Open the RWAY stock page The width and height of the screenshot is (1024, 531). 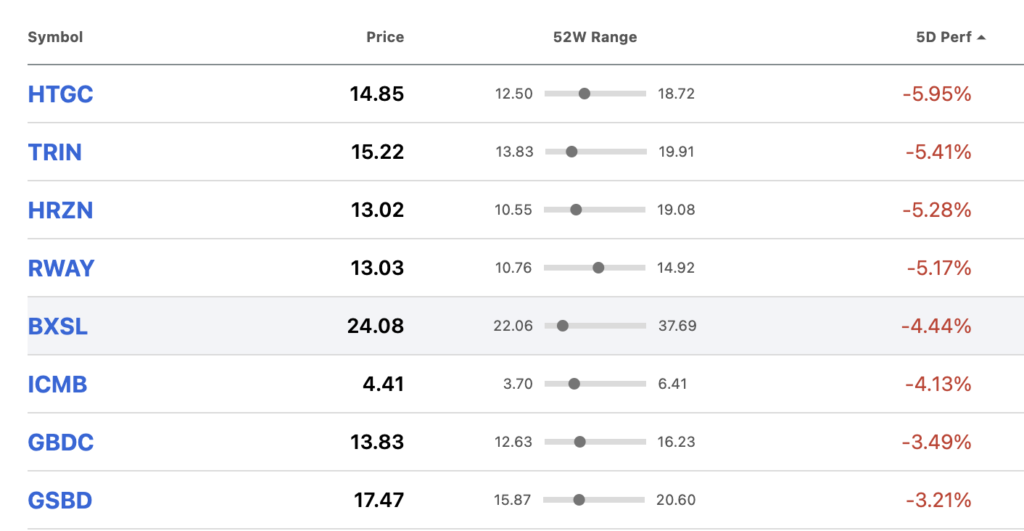[61, 268]
